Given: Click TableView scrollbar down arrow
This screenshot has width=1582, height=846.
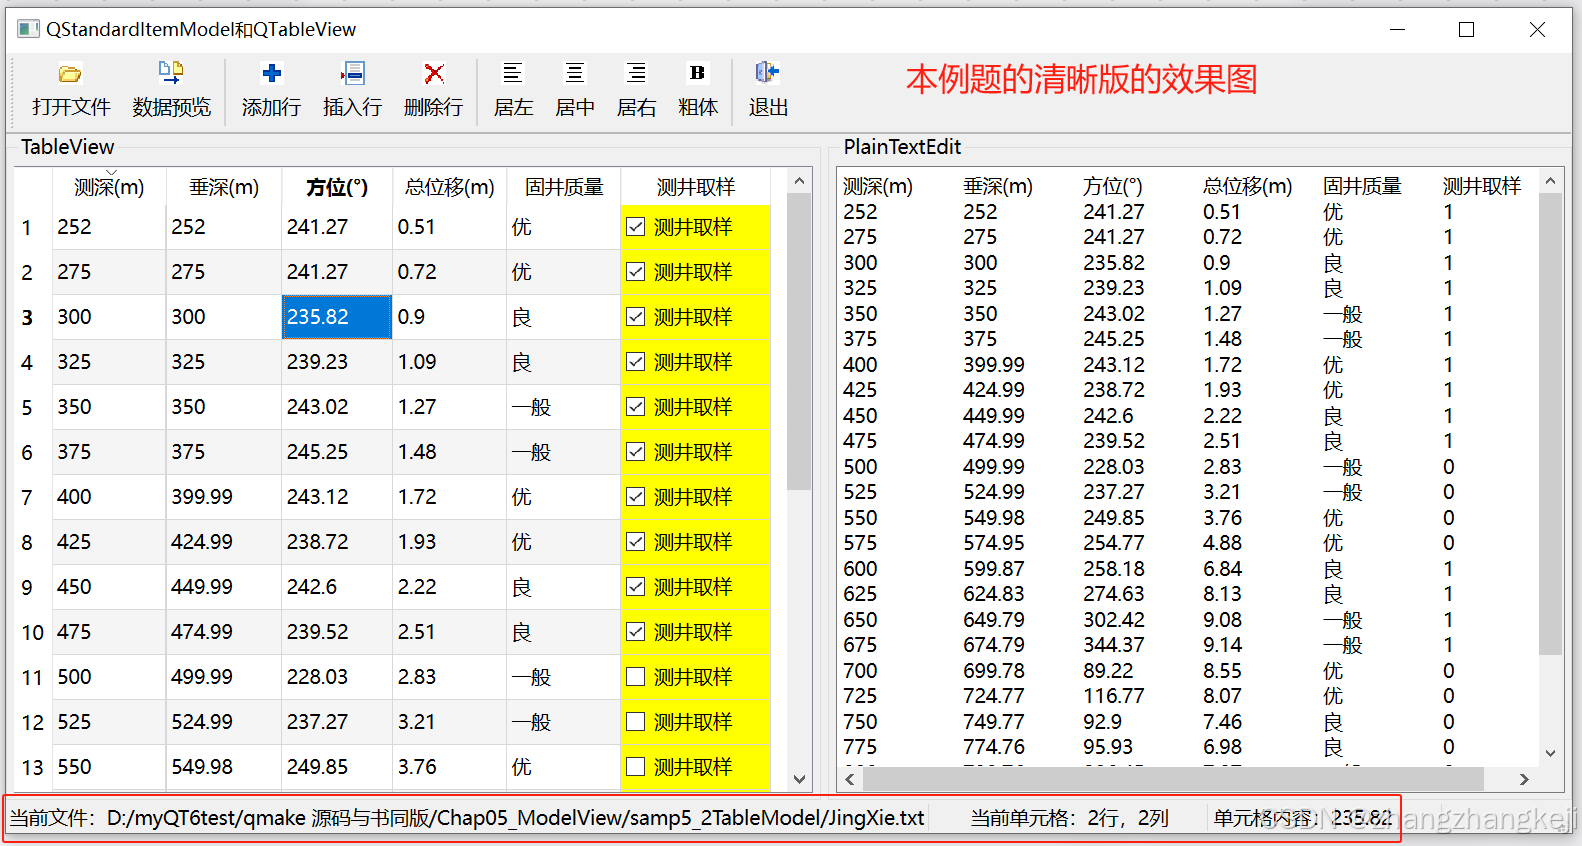Looking at the screenshot, I should pos(799,779).
